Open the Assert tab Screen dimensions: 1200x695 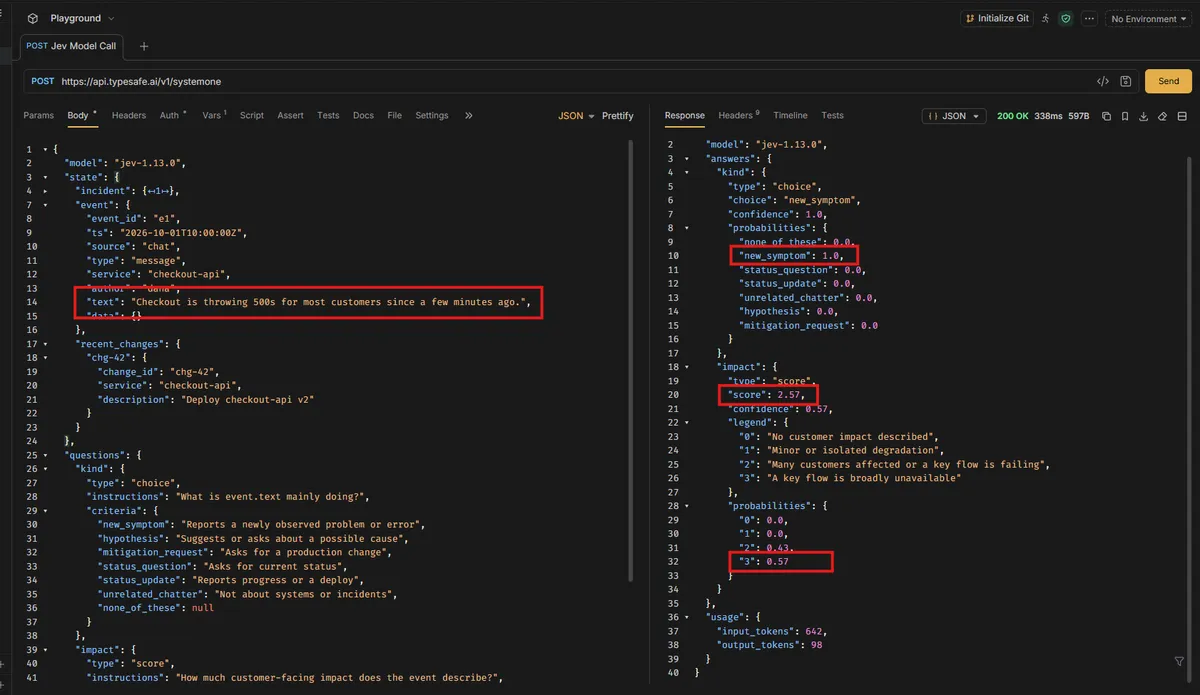point(291,115)
